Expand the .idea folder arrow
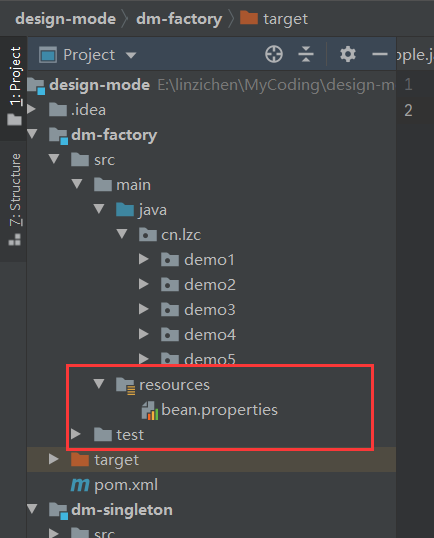Screen dimensions: 434x538 [32, 109]
